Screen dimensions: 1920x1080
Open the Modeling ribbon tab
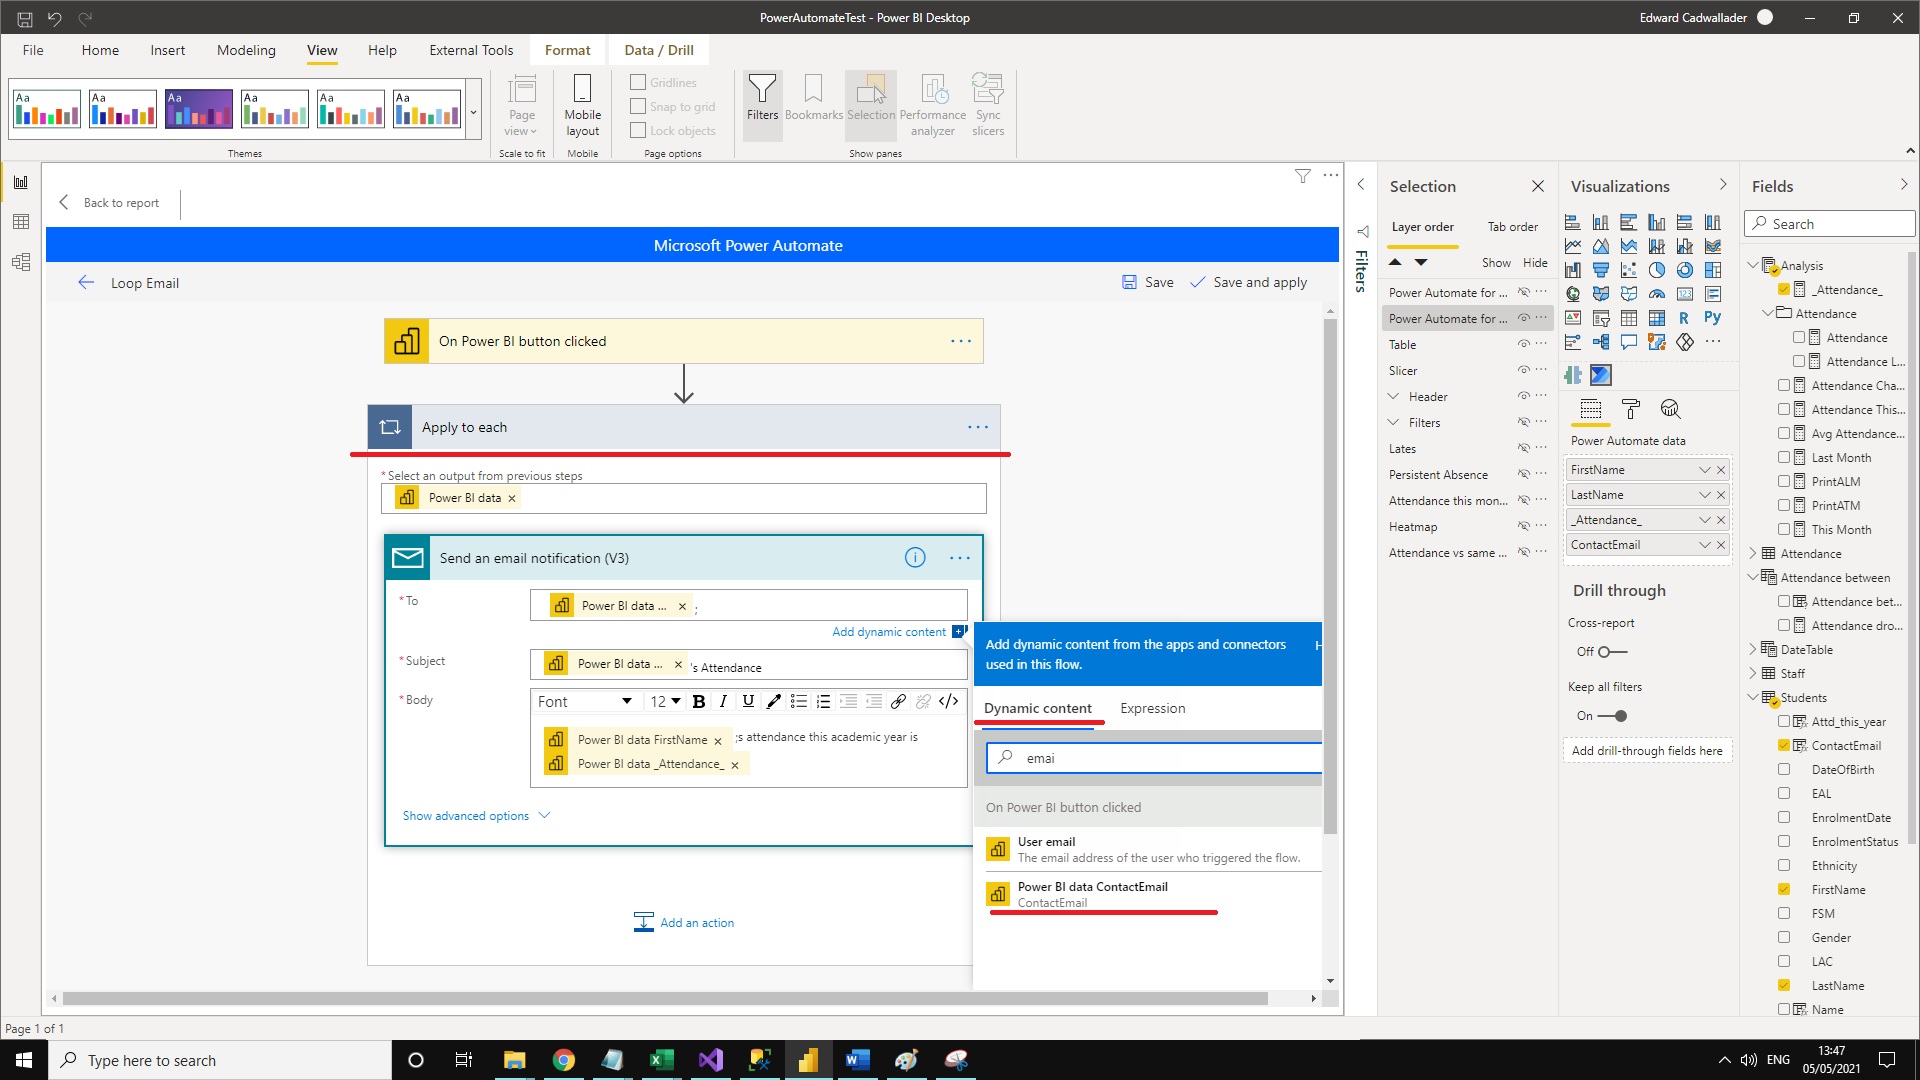pyautogui.click(x=246, y=50)
